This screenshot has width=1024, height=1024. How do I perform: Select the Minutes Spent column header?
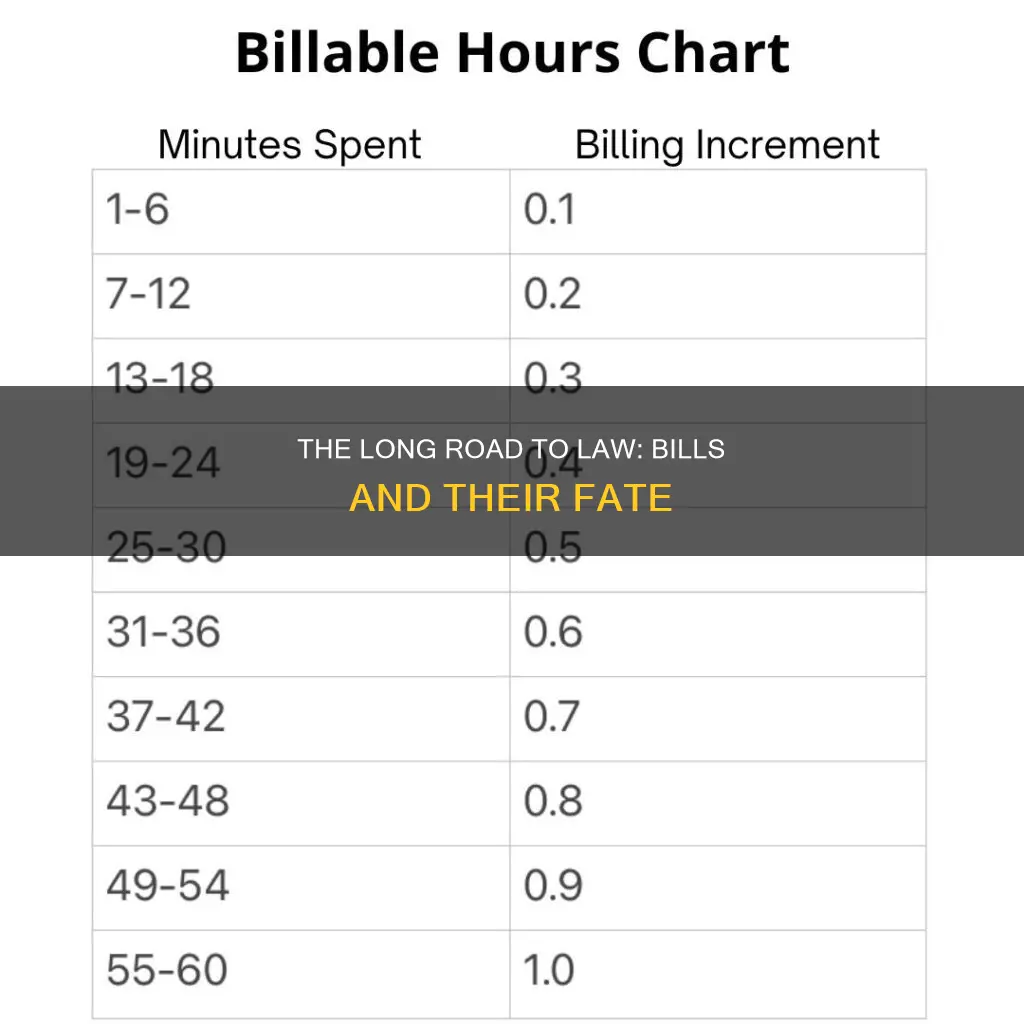(x=289, y=144)
